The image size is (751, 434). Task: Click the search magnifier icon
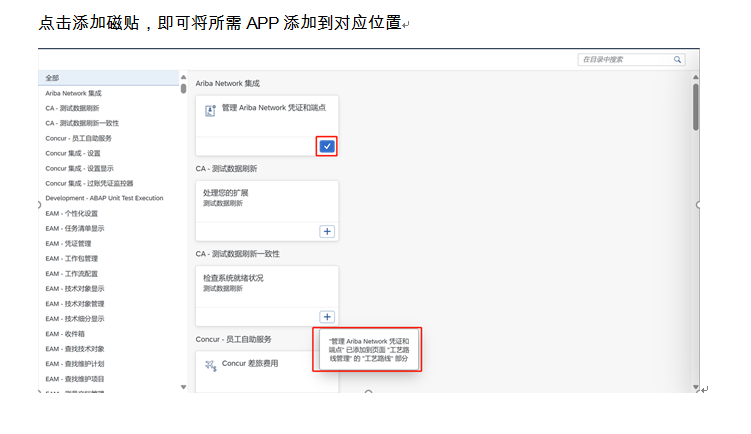click(678, 60)
